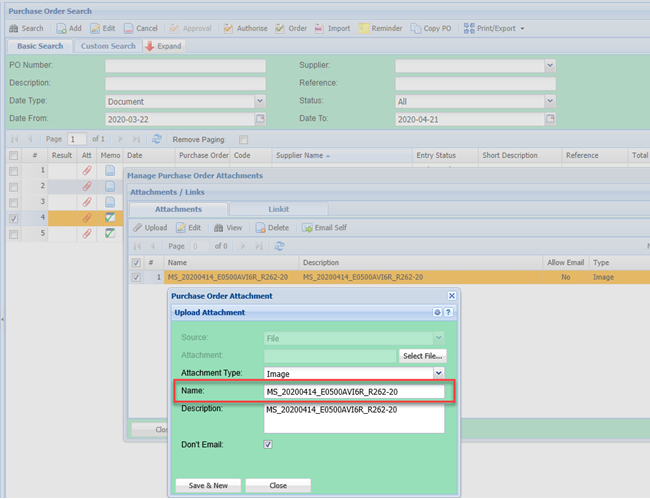
Task: Click Email Self in the attachments toolbar
Action: pos(323,228)
